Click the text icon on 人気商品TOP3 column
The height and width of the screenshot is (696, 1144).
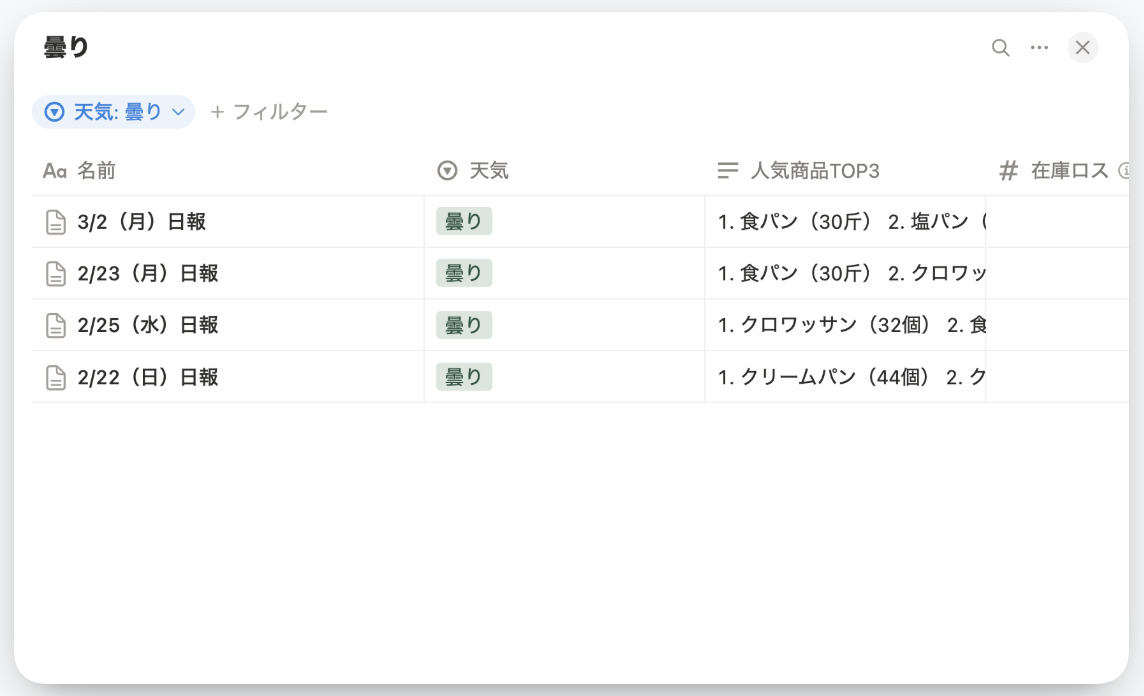727,170
